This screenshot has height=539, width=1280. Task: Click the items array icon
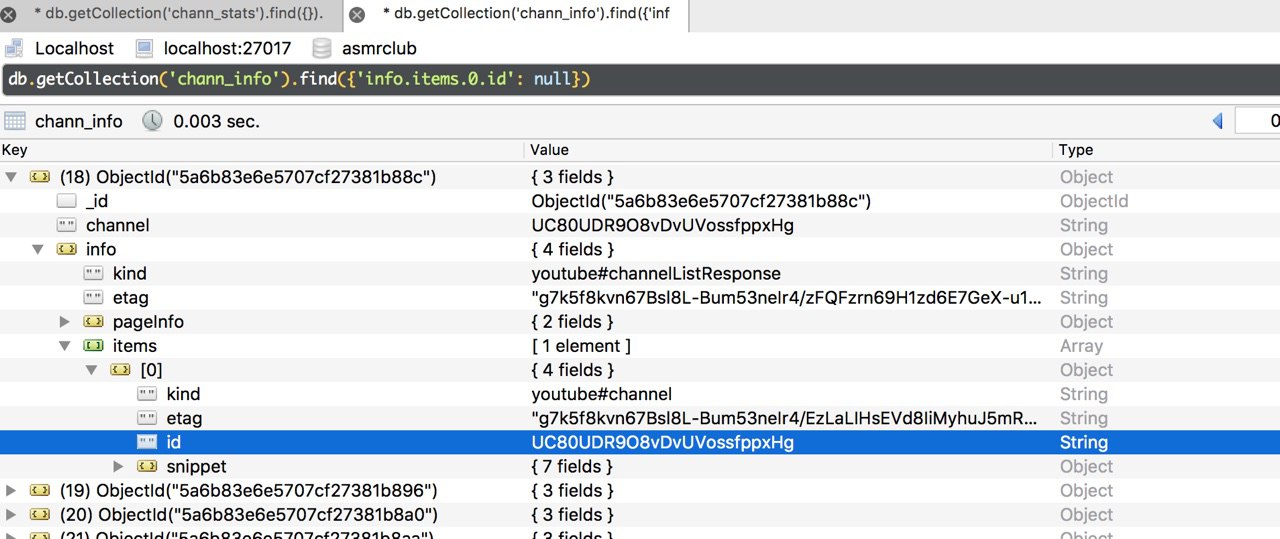pos(93,346)
